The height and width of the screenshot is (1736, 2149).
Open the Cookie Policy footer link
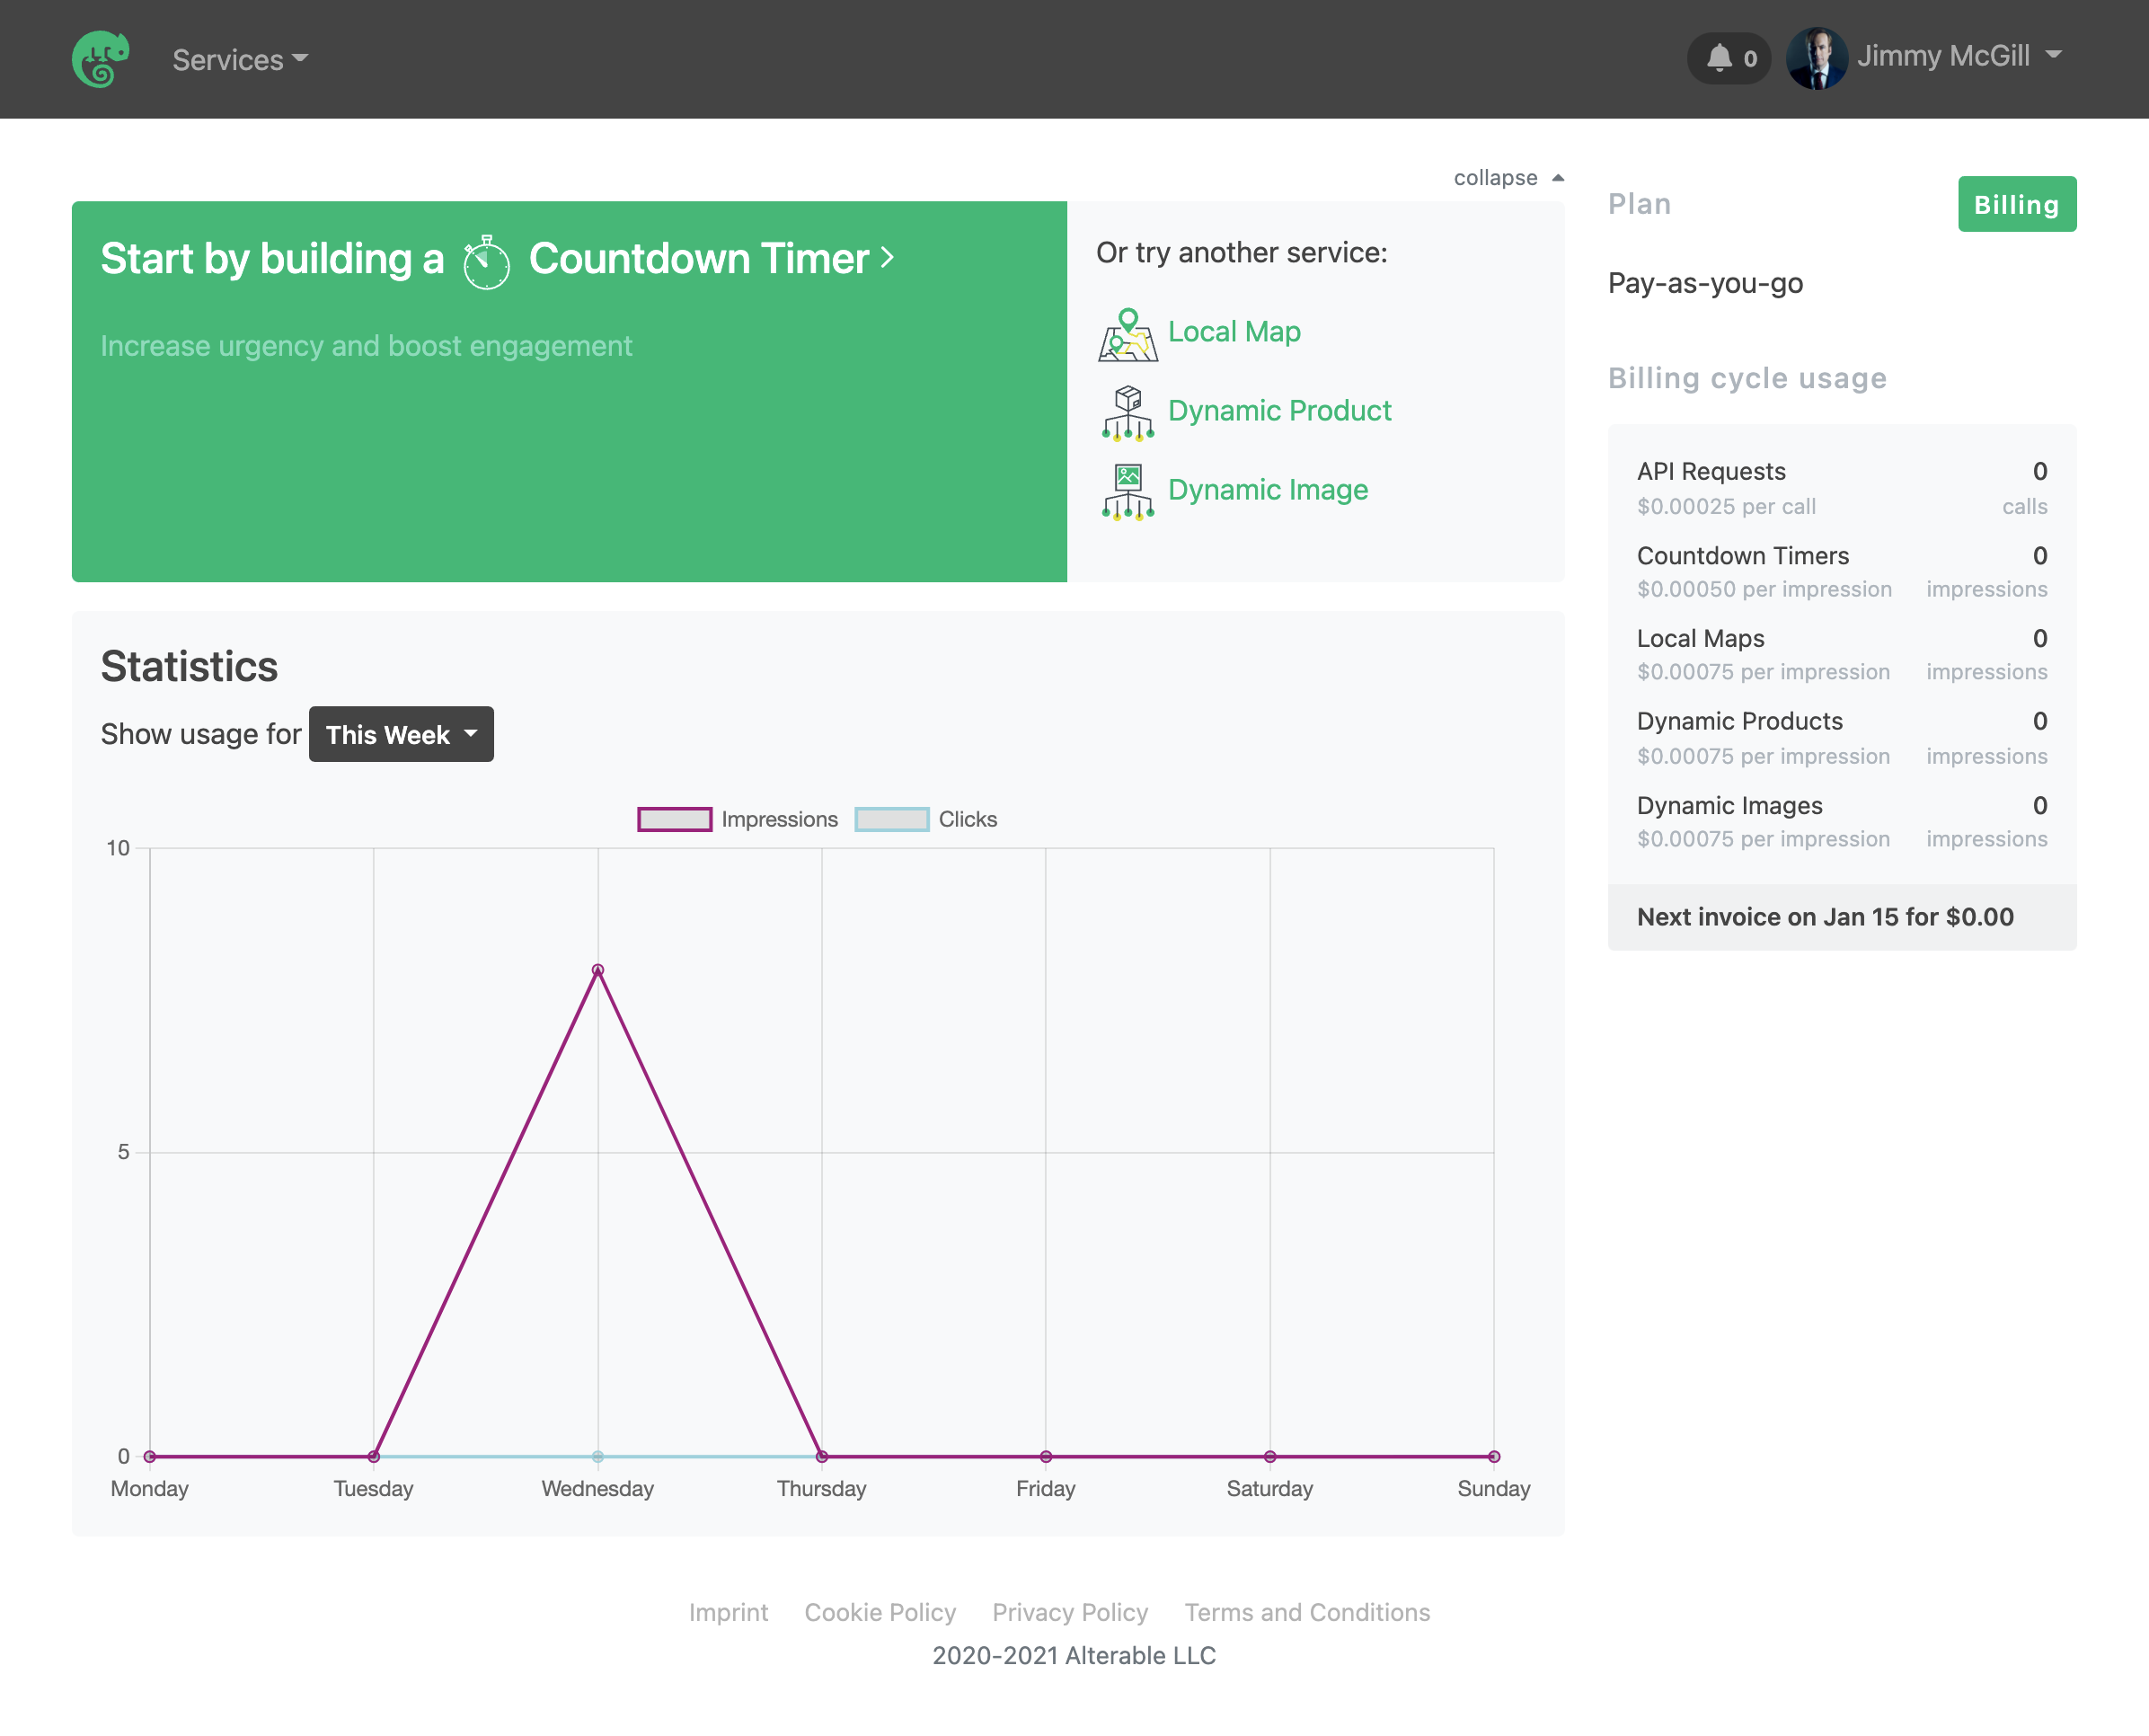point(880,1612)
